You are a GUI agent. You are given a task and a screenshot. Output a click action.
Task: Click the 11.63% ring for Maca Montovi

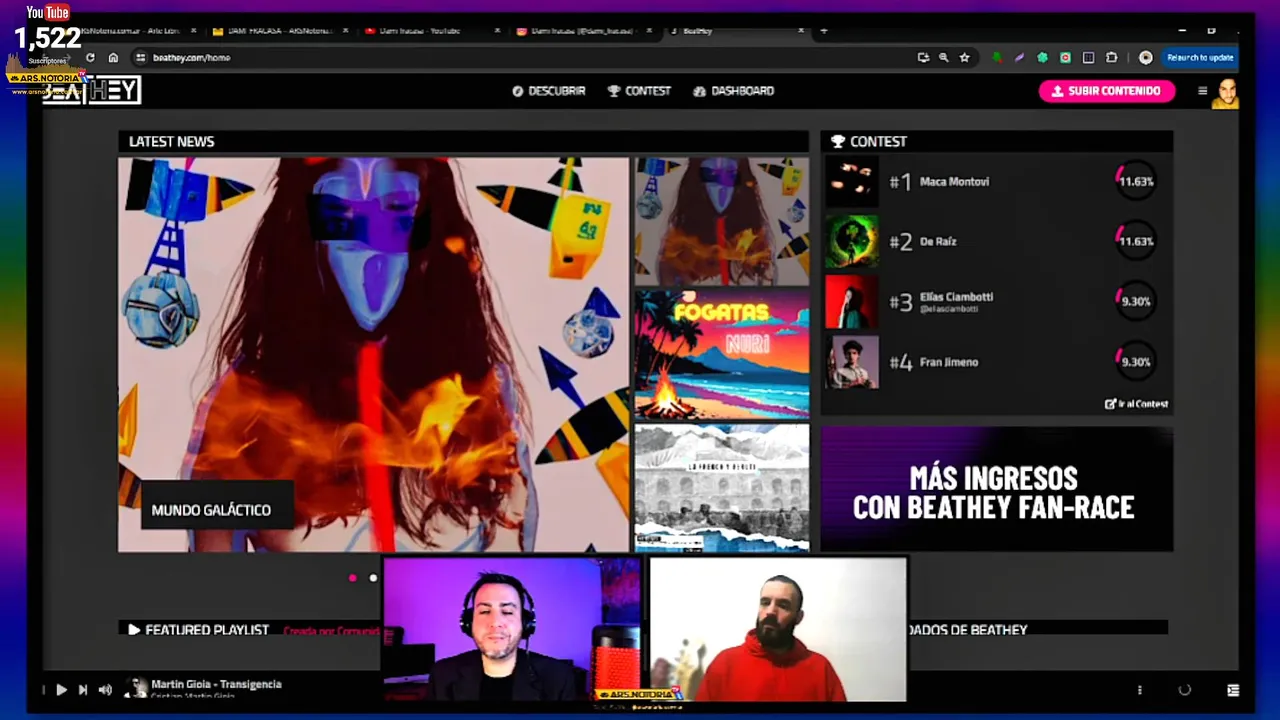pyautogui.click(x=1135, y=182)
